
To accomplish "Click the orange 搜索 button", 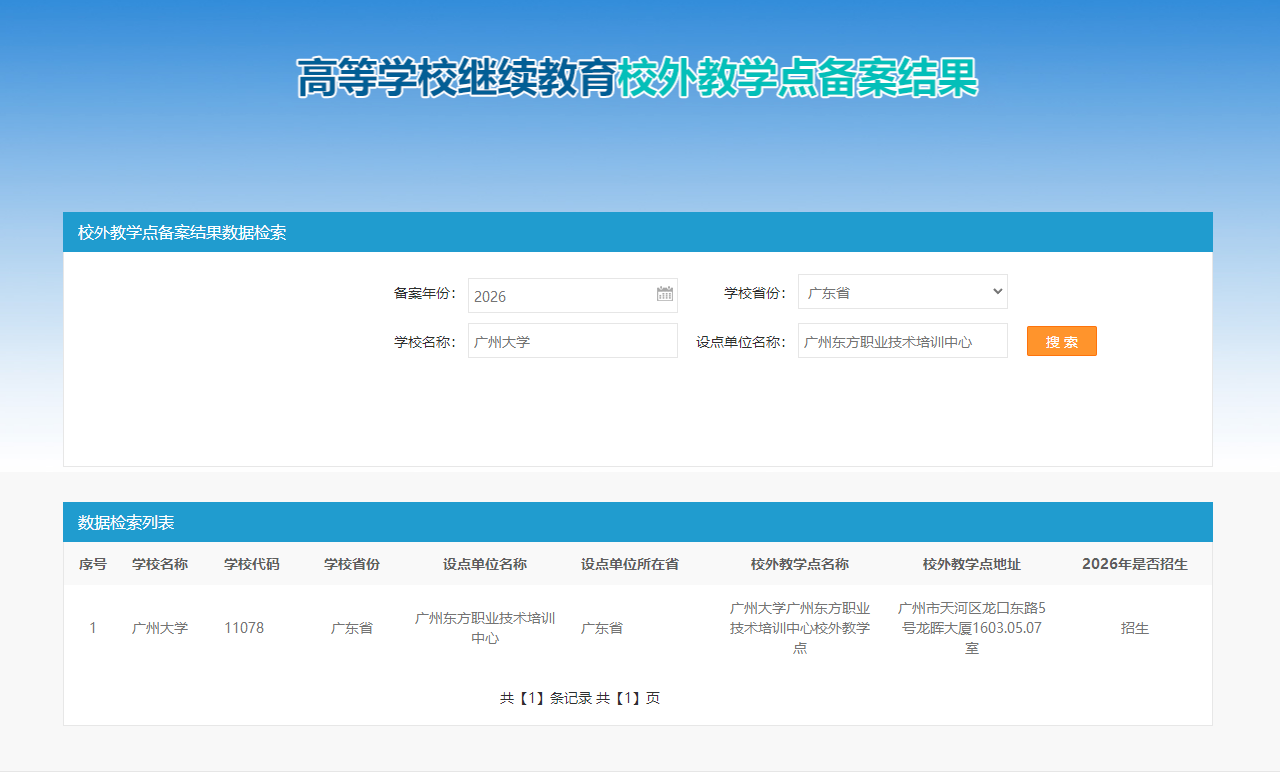I will (1062, 341).
